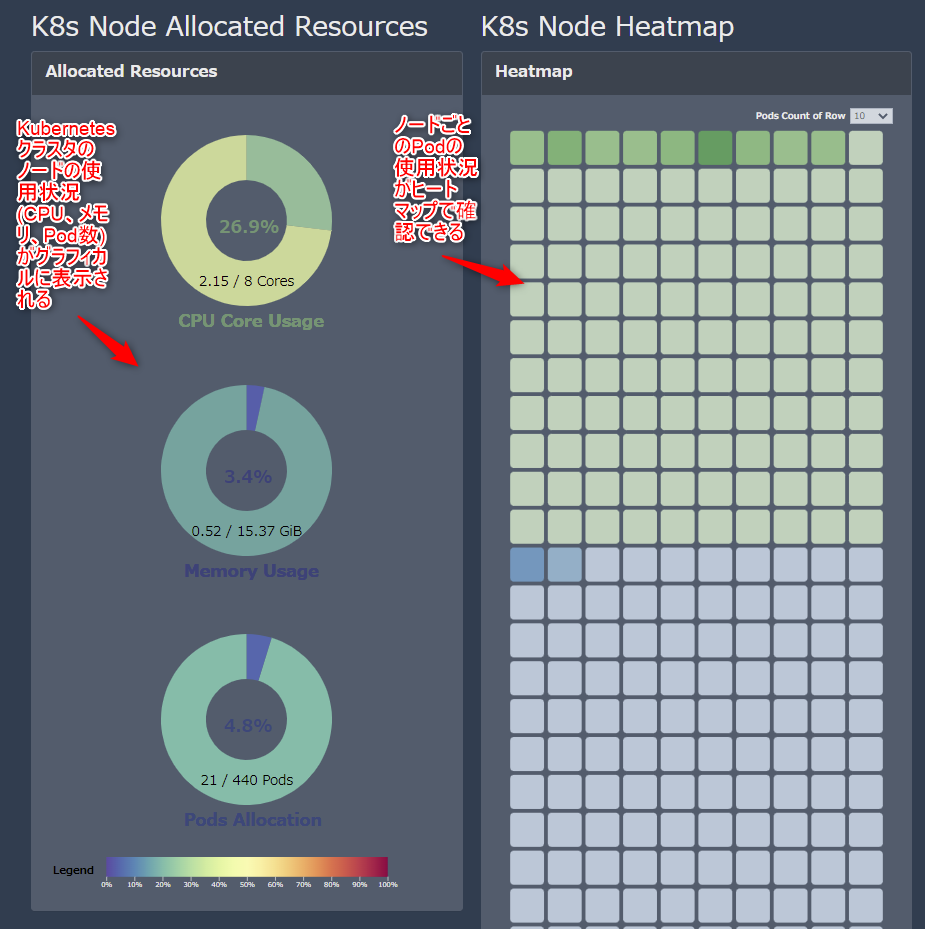Click the small blue slice of Memory donut
This screenshot has height=929, width=925.
point(254,408)
